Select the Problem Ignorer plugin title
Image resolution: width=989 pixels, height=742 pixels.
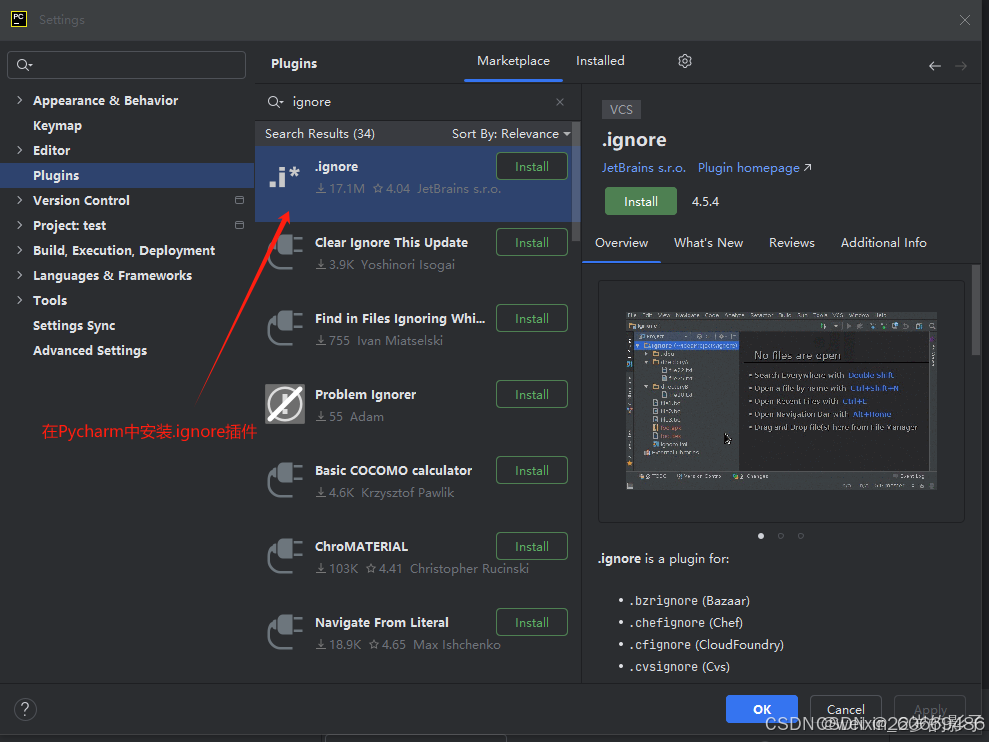365,394
